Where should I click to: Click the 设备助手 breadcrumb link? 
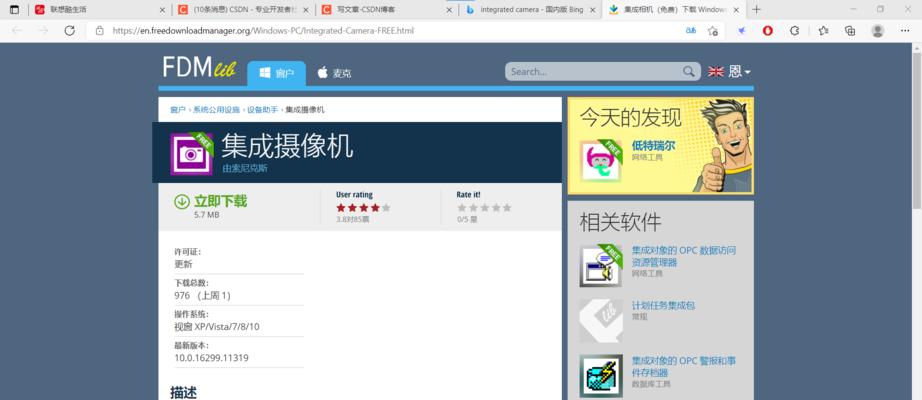262,110
